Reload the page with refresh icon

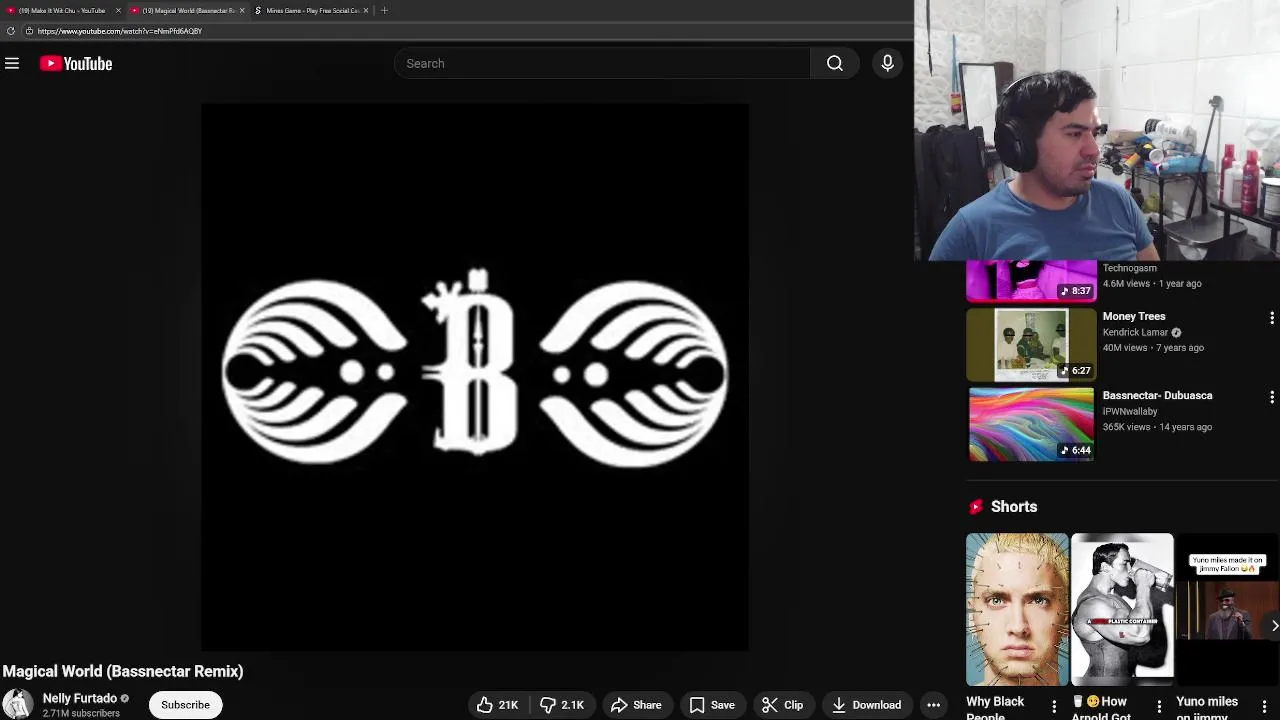coord(11,31)
